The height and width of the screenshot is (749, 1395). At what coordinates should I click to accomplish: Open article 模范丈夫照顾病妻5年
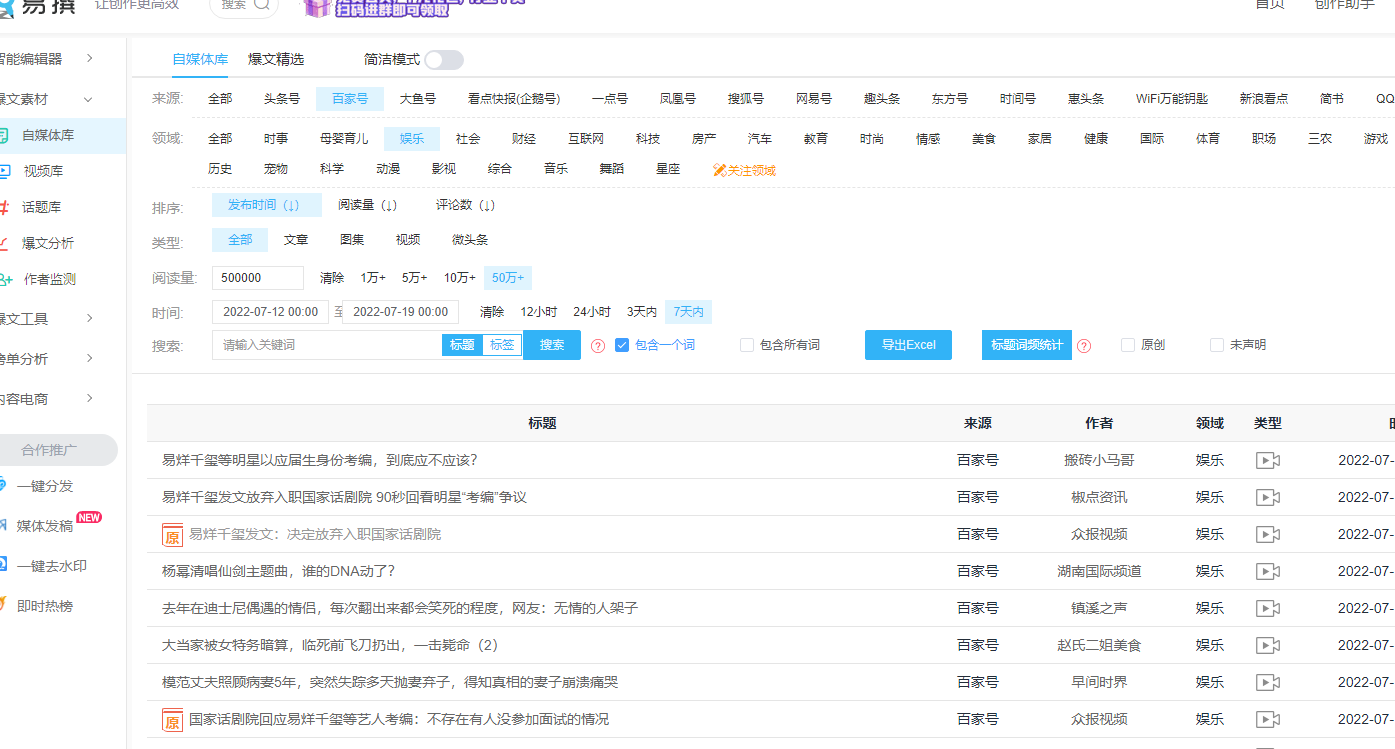coord(390,682)
